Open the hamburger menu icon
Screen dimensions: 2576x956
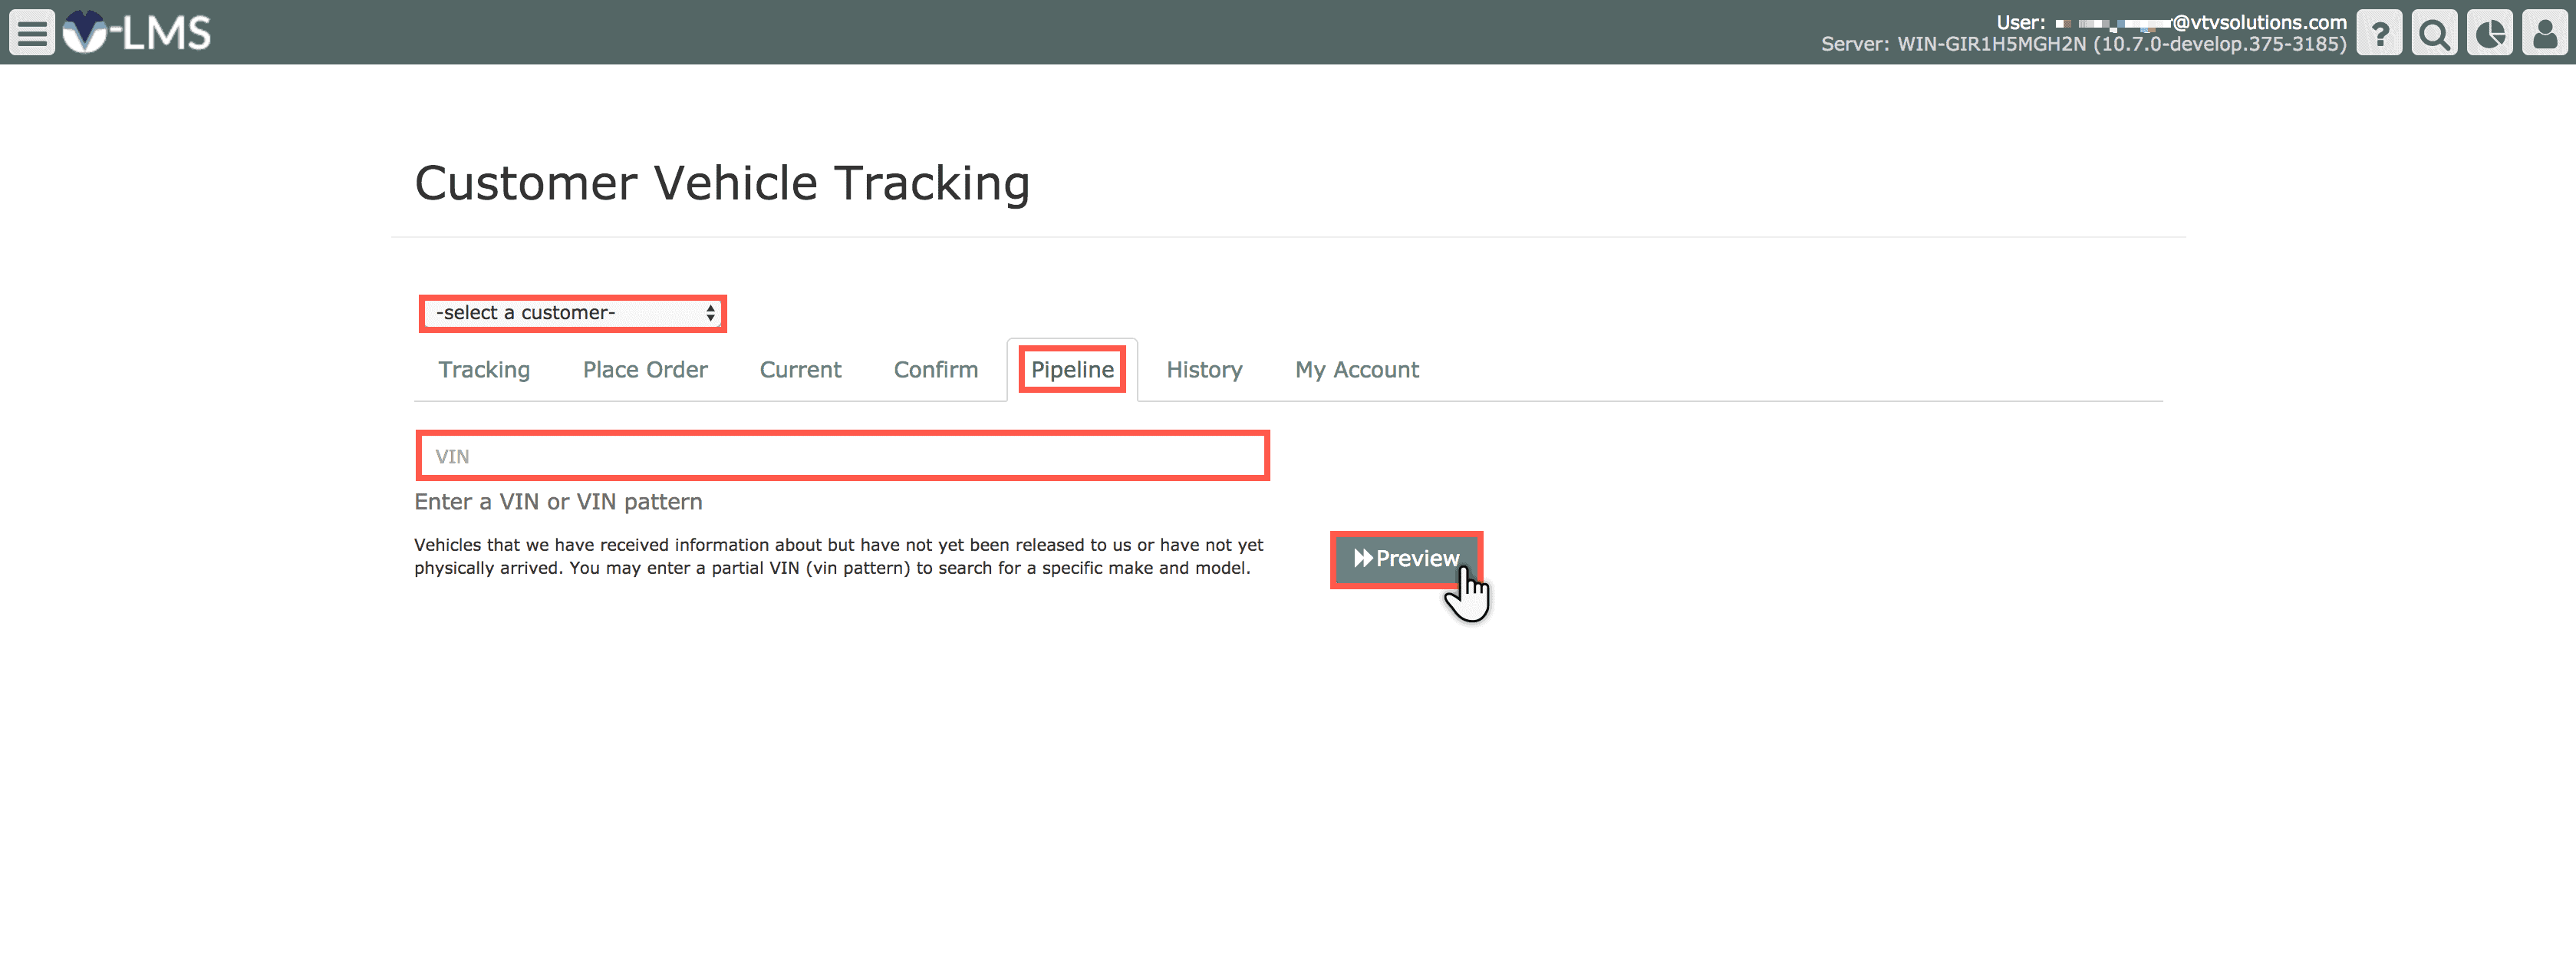(32, 32)
